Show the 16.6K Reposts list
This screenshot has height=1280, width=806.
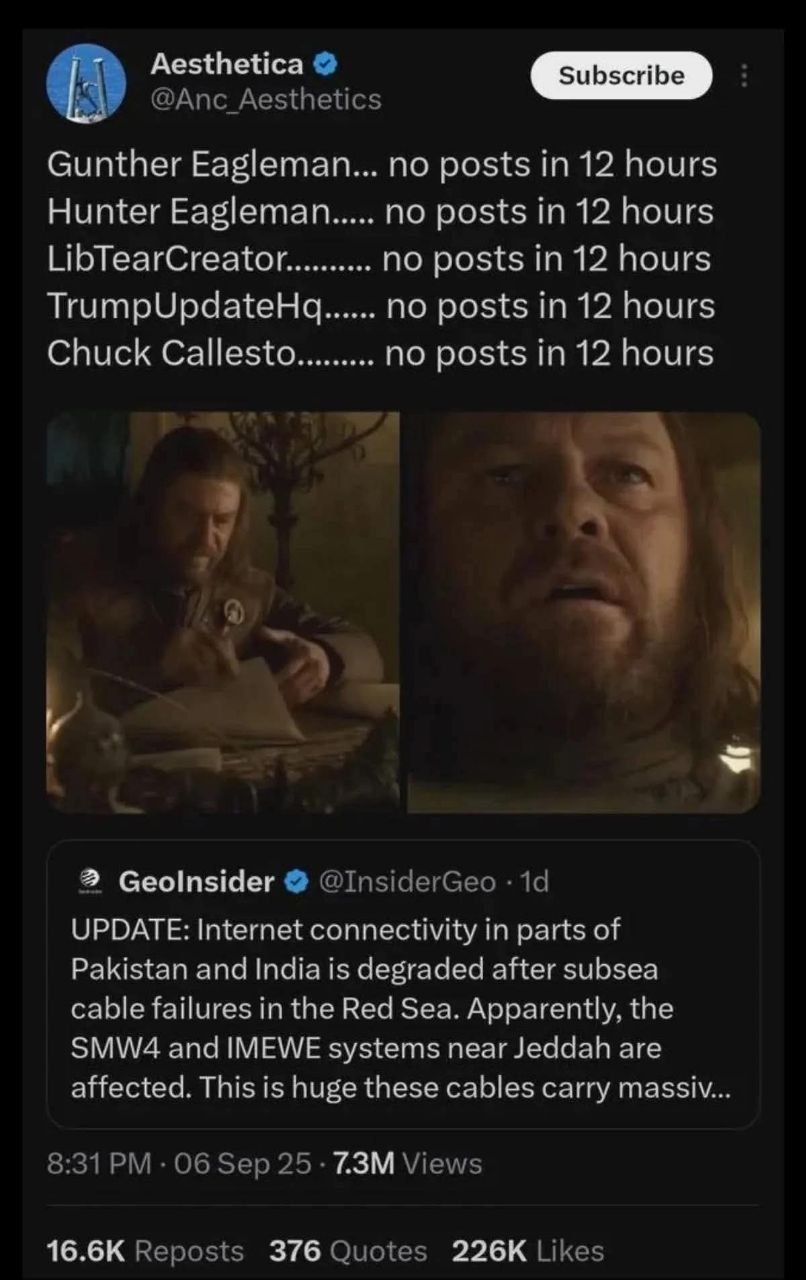(145, 1251)
